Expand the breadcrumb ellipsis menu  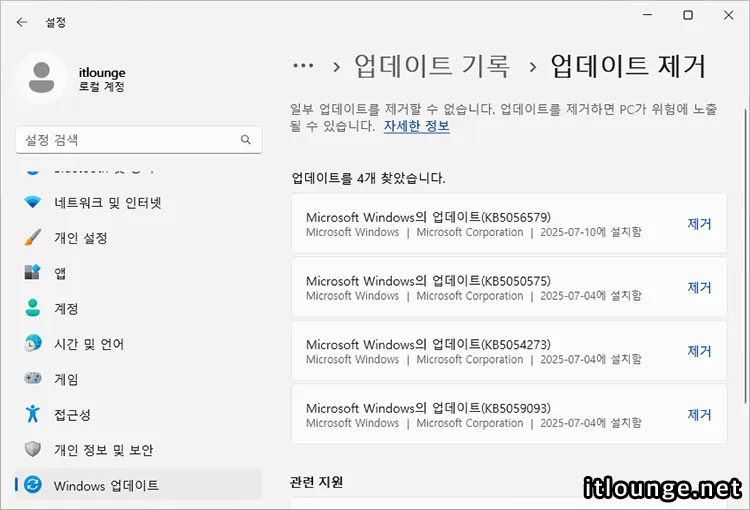303,66
